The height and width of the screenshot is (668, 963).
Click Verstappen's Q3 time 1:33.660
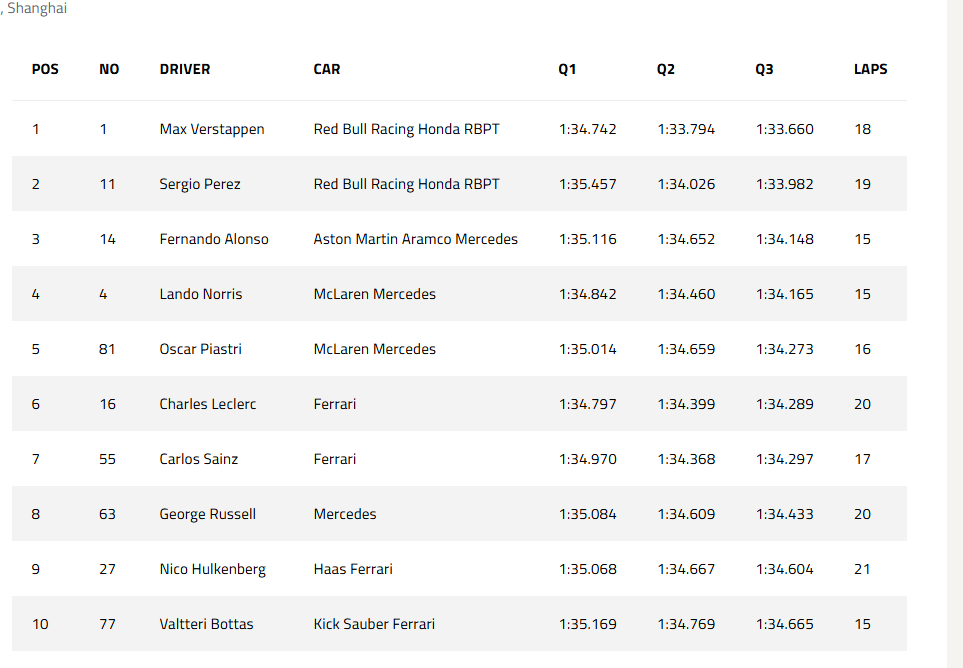tap(784, 129)
